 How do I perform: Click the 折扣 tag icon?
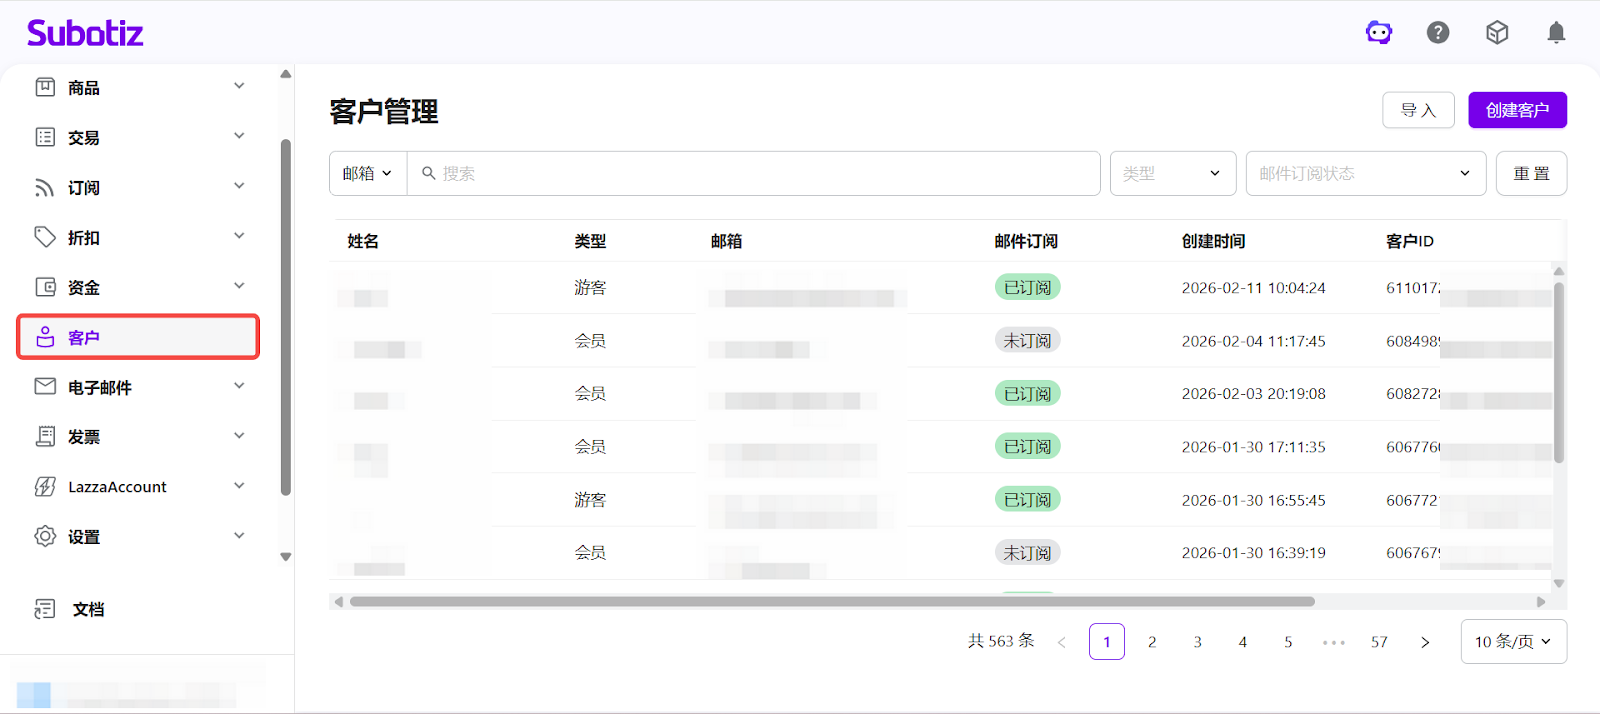45,237
